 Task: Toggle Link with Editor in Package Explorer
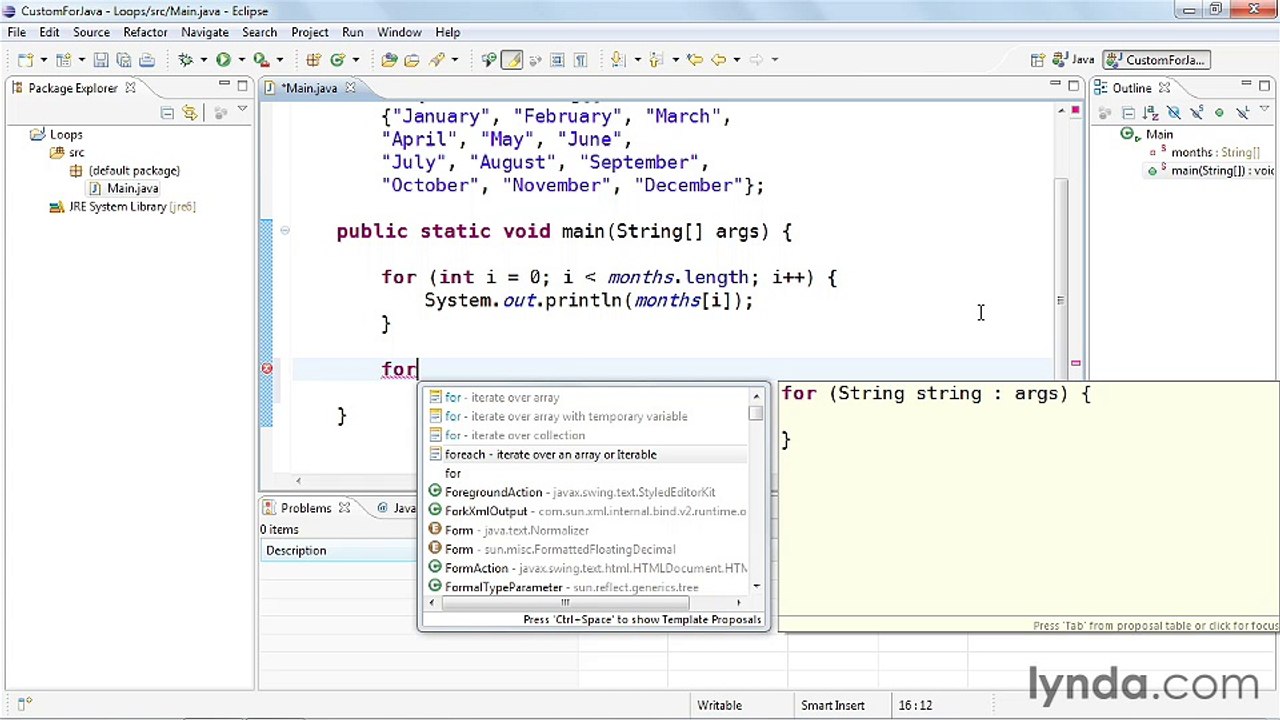pyautogui.click(x=190, y=113)
